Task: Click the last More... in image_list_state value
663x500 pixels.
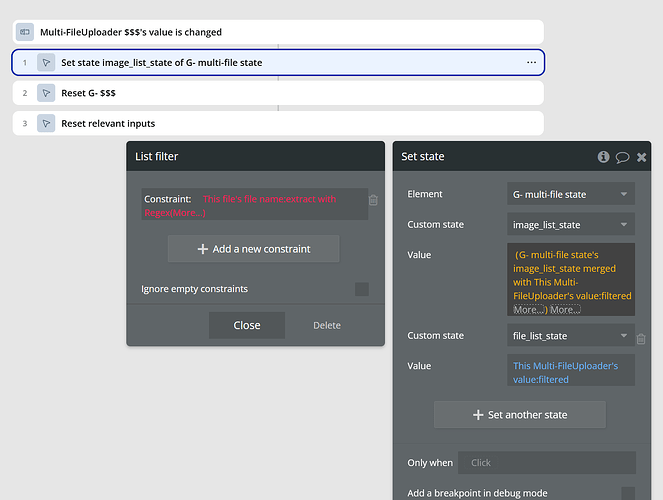Action: pyautogui.click(x=565, y=309)
